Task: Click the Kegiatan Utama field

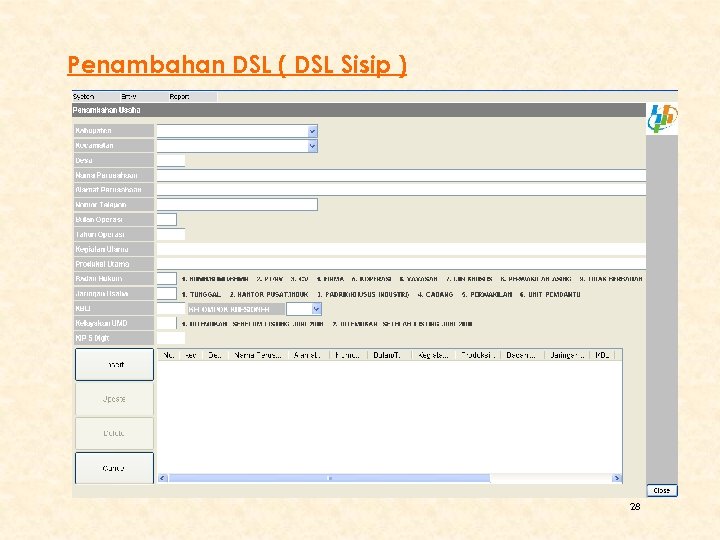Action: (401, 249)
